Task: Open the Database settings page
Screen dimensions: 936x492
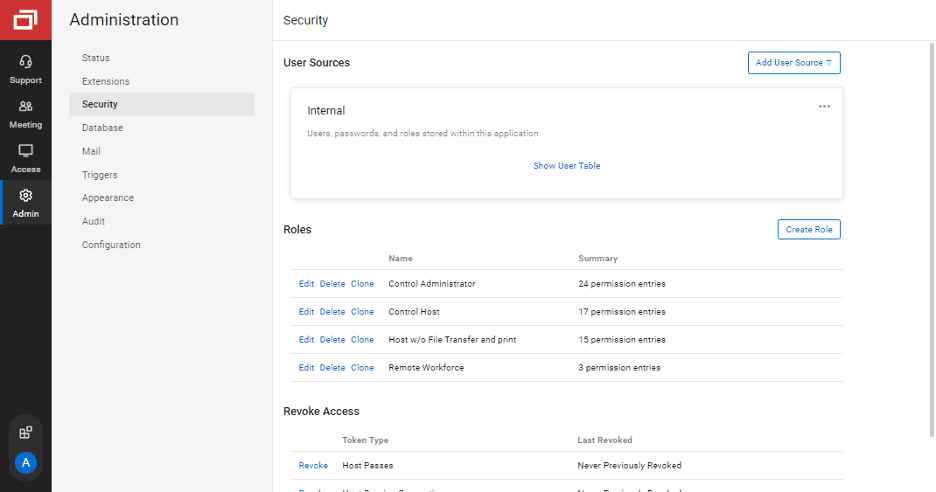Action: [x=102, y=128]
